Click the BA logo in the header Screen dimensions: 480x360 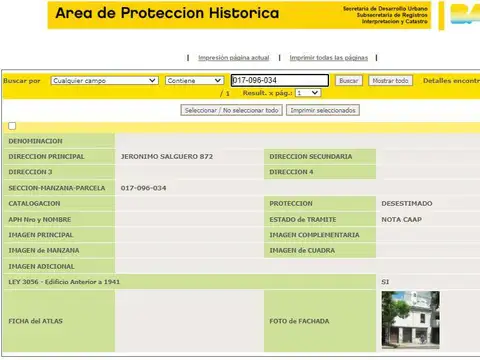pyautogui.click(x=465, y=14)
